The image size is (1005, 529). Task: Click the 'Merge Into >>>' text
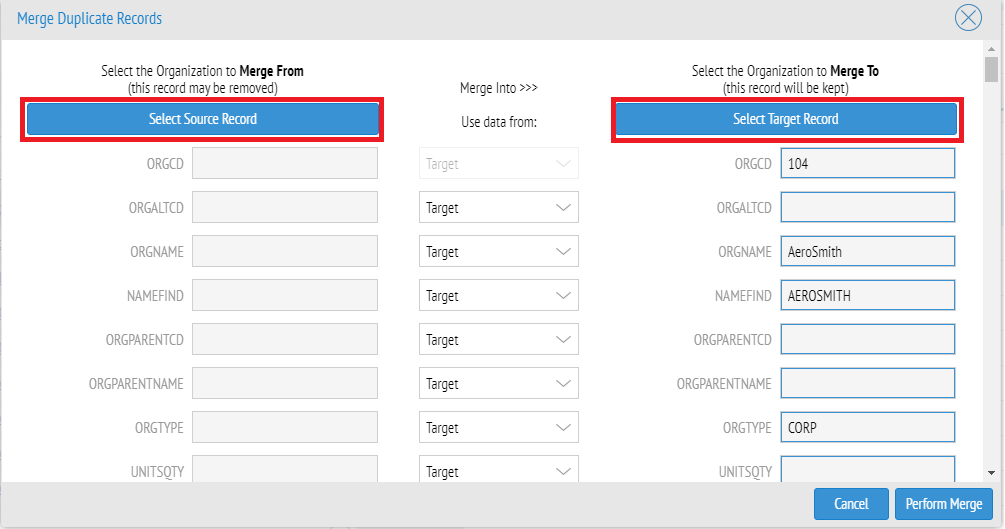pos(499,88)
